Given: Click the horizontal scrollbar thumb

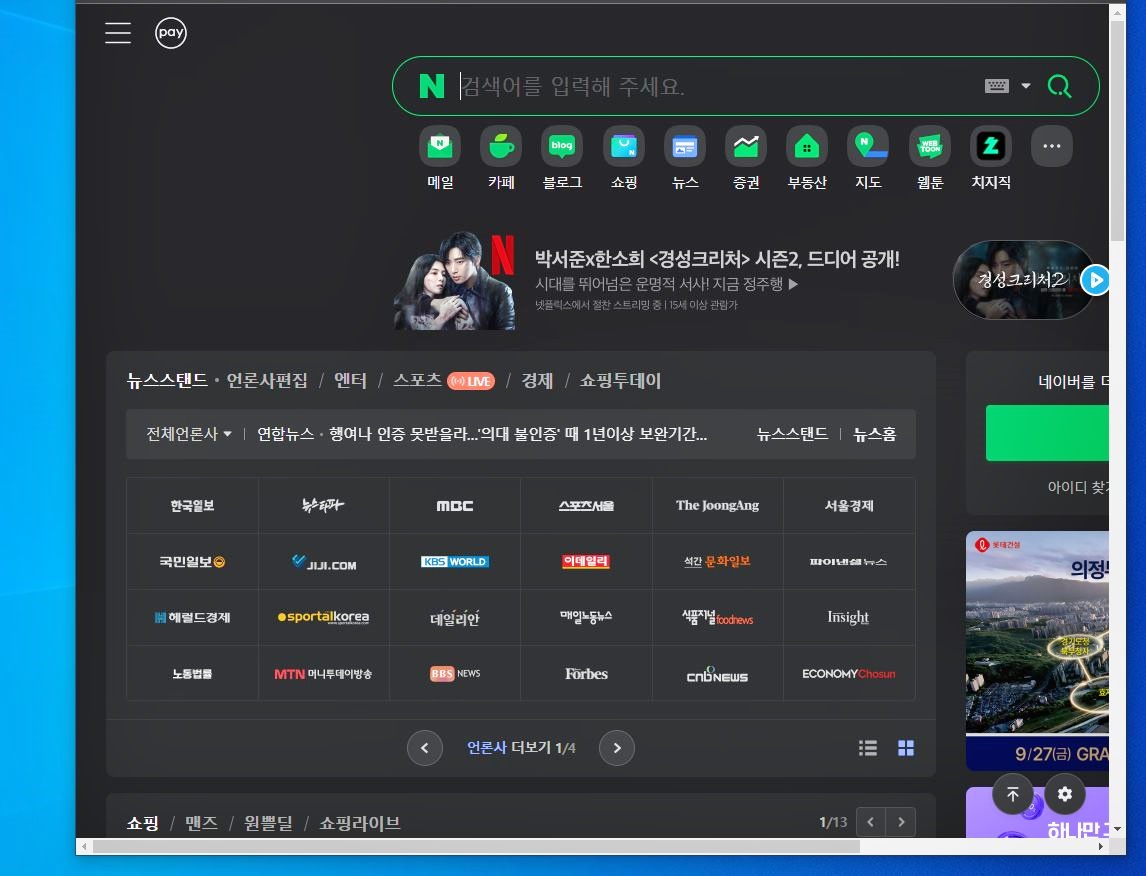Looking at the screenshot, I should pos(476,846).
